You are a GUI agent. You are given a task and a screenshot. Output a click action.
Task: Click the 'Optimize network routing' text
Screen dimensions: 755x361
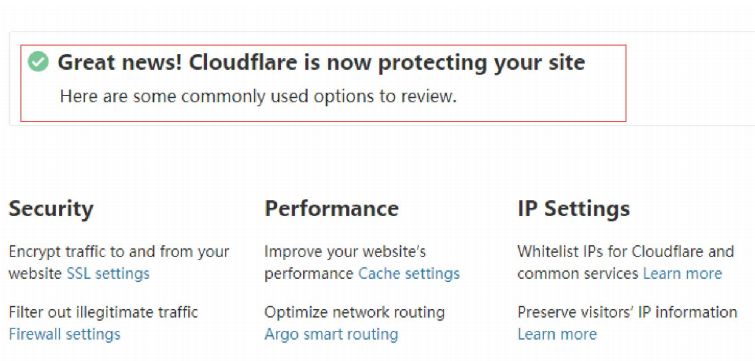pos(354,312)
